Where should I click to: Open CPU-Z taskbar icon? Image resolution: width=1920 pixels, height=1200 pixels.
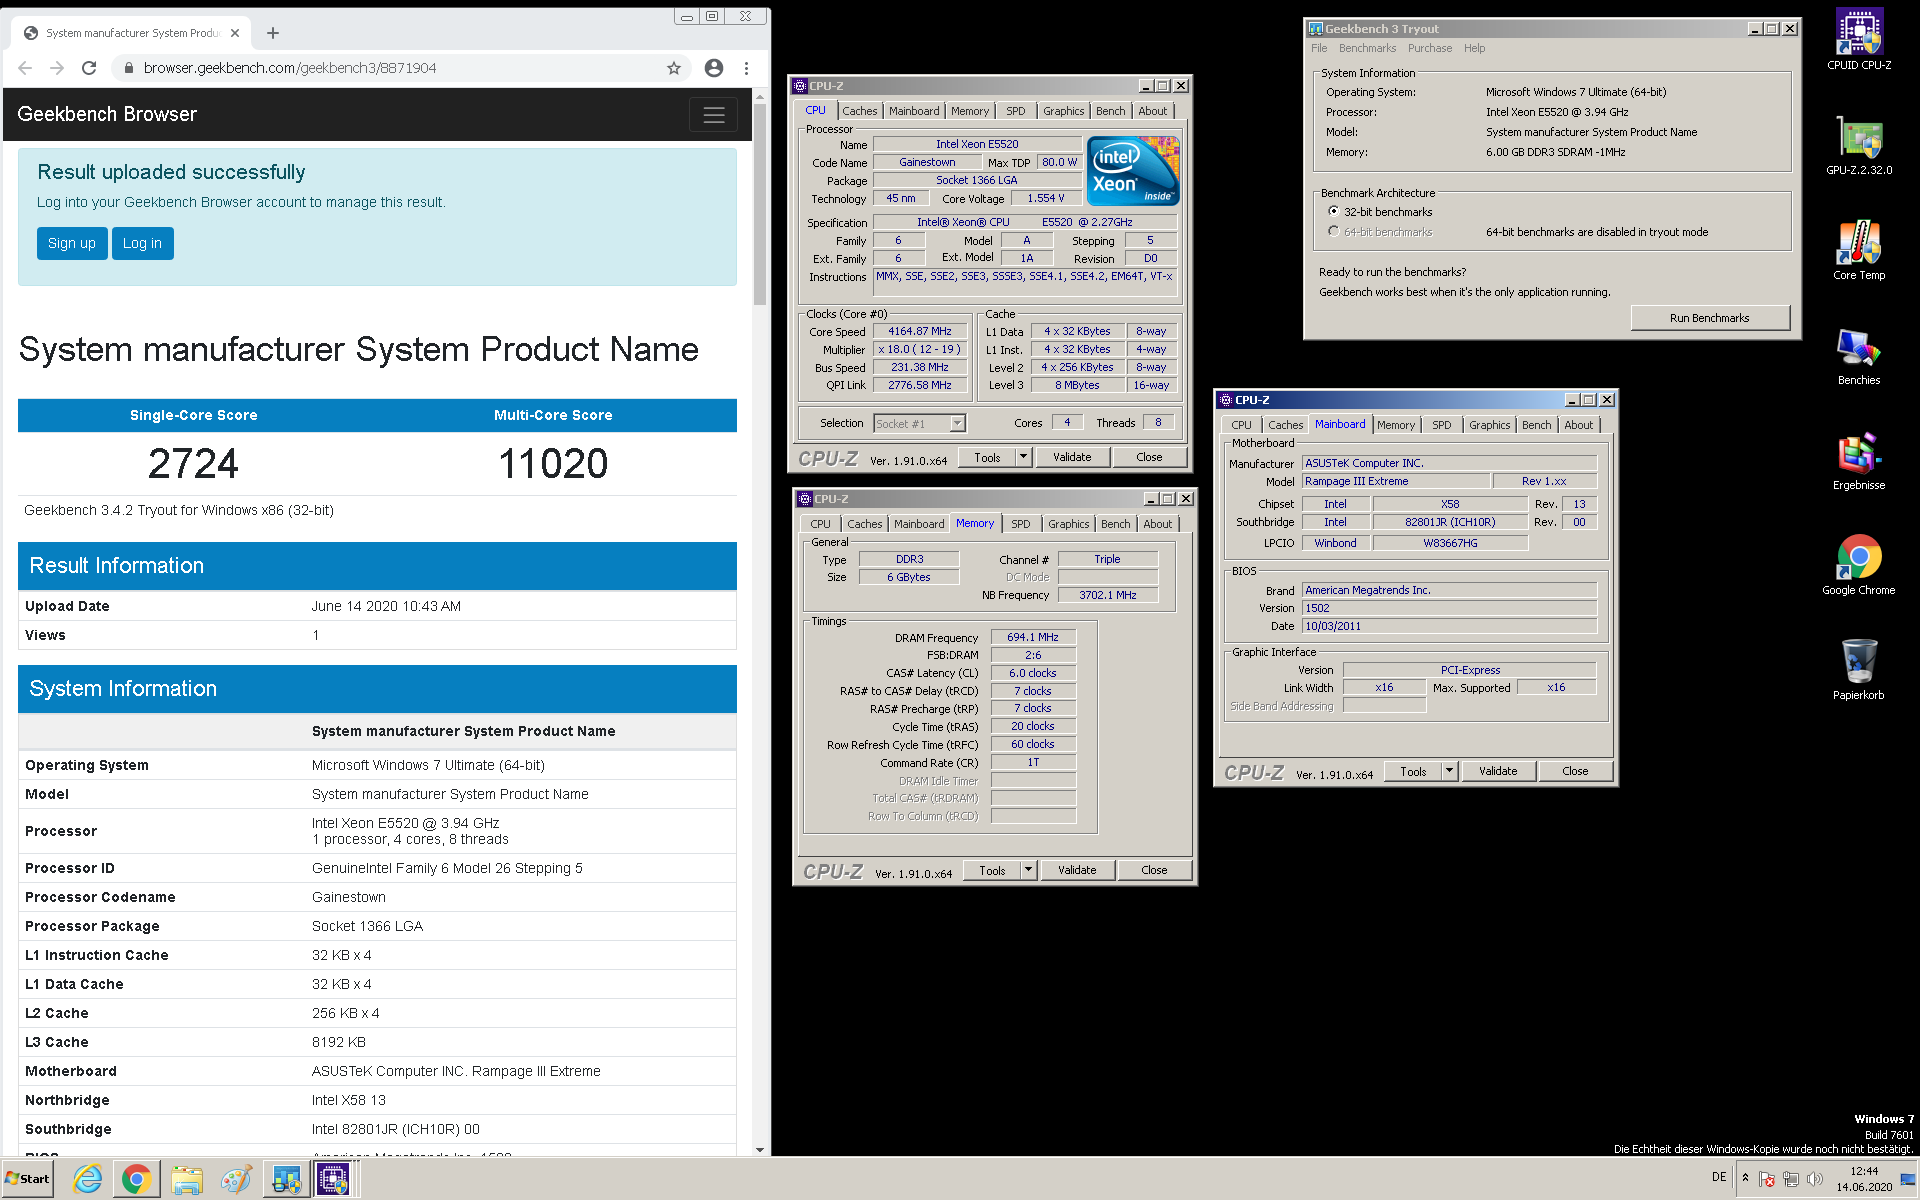[333, 1179]
